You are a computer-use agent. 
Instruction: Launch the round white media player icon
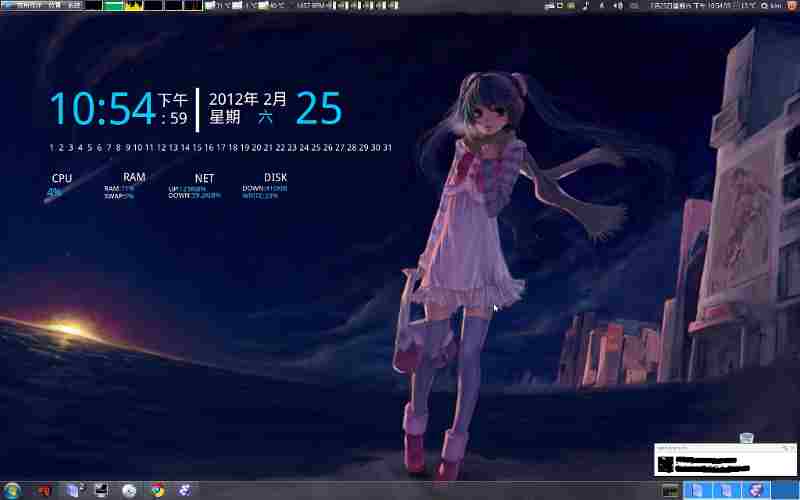click(x=129, y=491)
